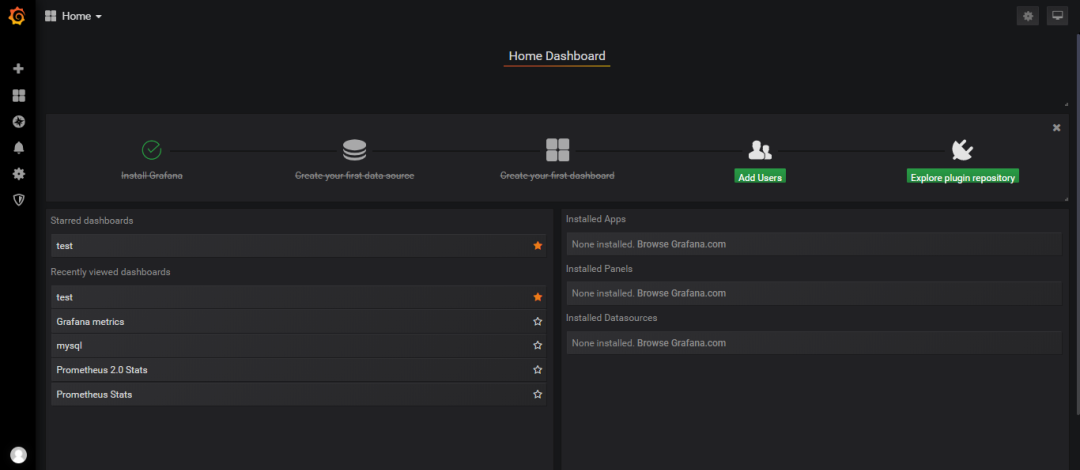
Task: Click the first dashboard grid step icon
Action: point(557,150)
